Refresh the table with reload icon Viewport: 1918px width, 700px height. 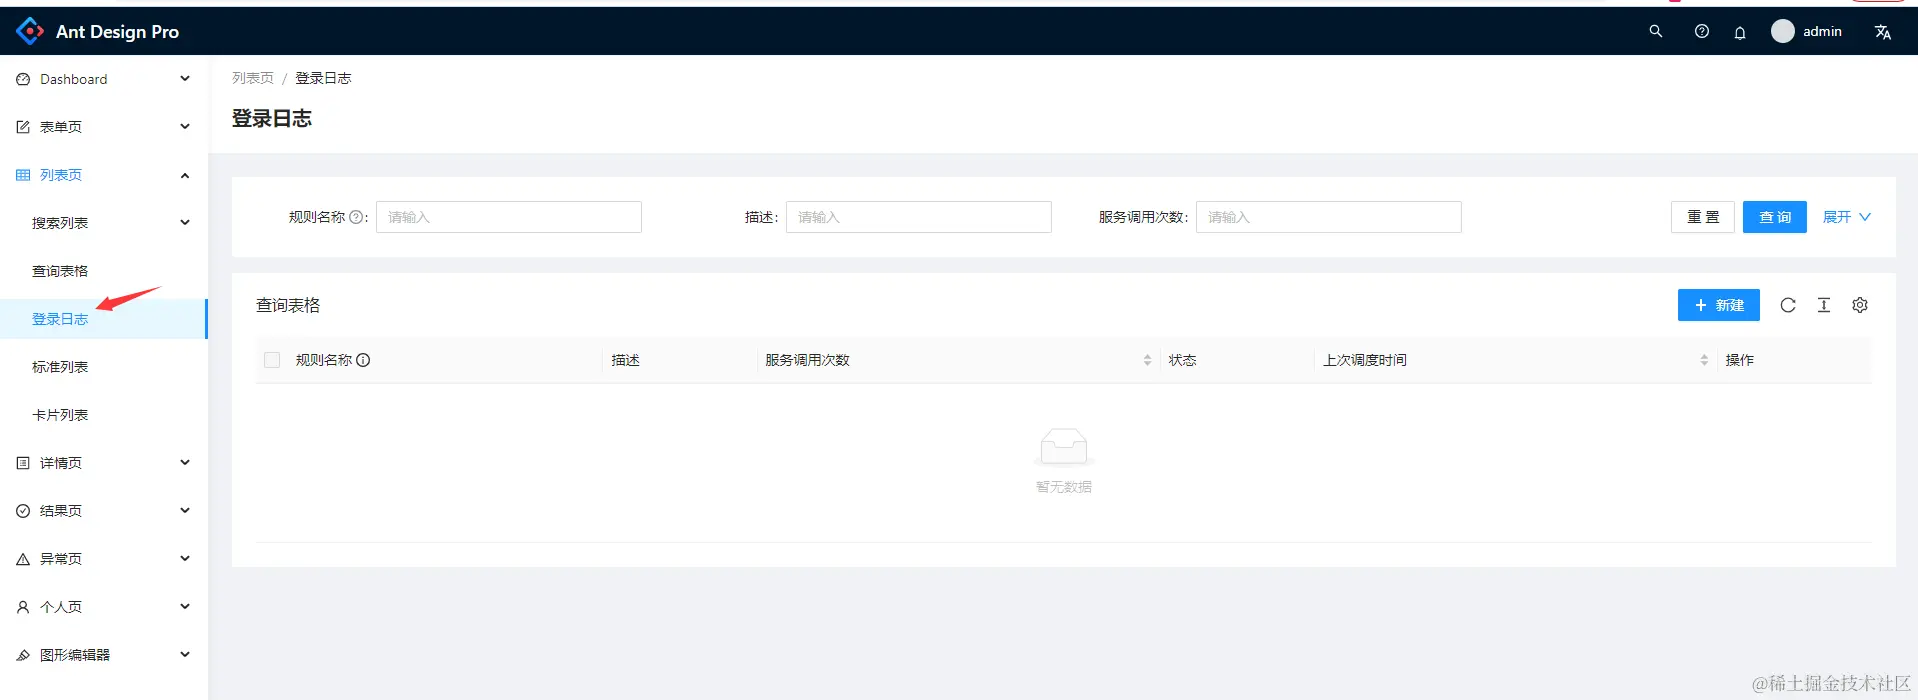1788,305
